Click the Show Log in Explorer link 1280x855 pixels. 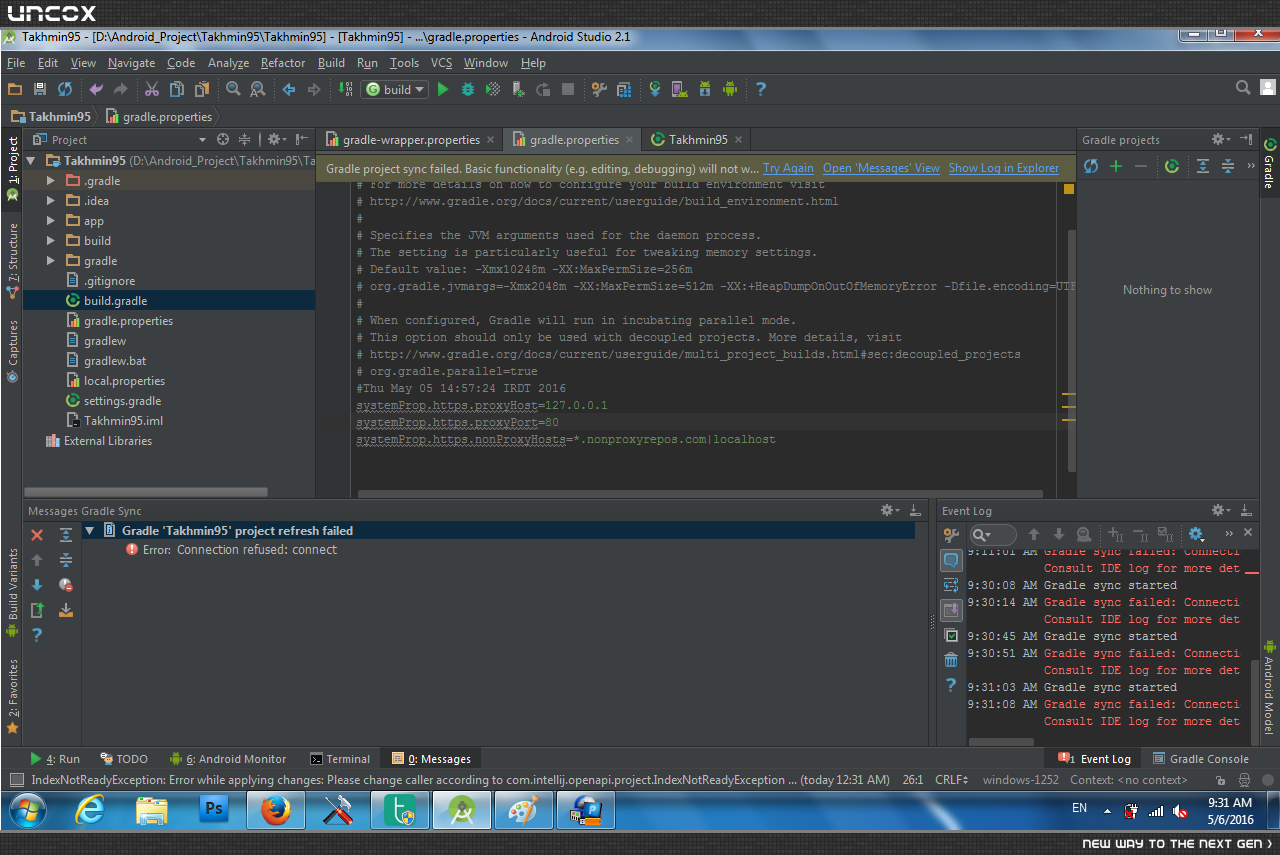1004,168
